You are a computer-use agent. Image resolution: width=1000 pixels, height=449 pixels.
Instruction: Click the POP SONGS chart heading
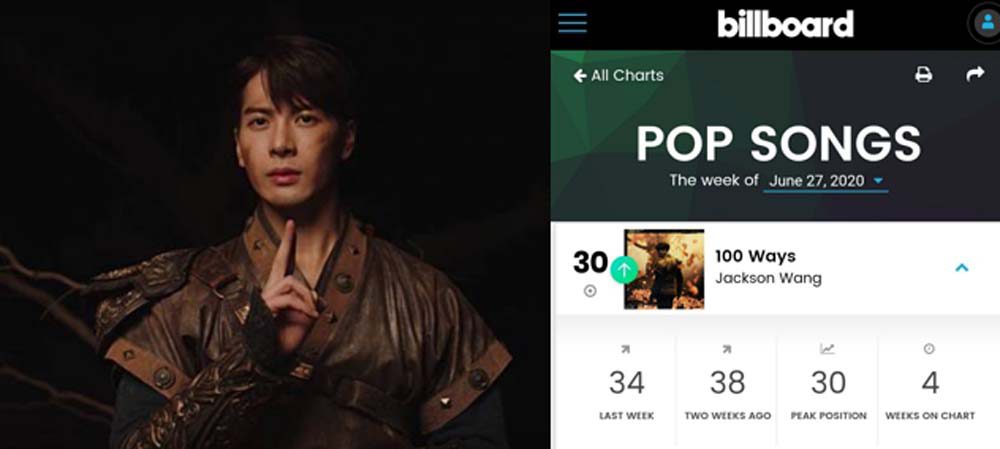(x=779, y=144)
